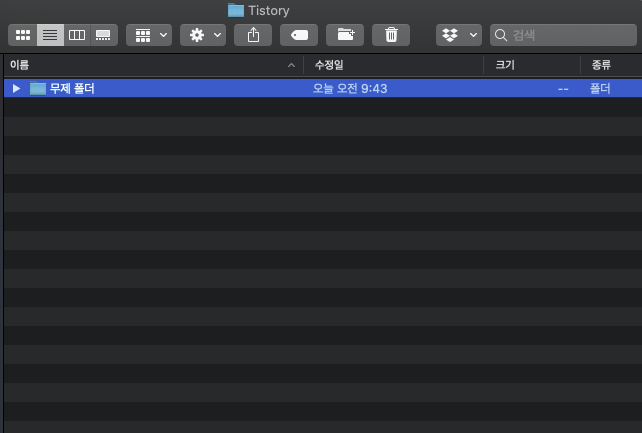
Task: Switch to gallery view
Action: point(104,35)
